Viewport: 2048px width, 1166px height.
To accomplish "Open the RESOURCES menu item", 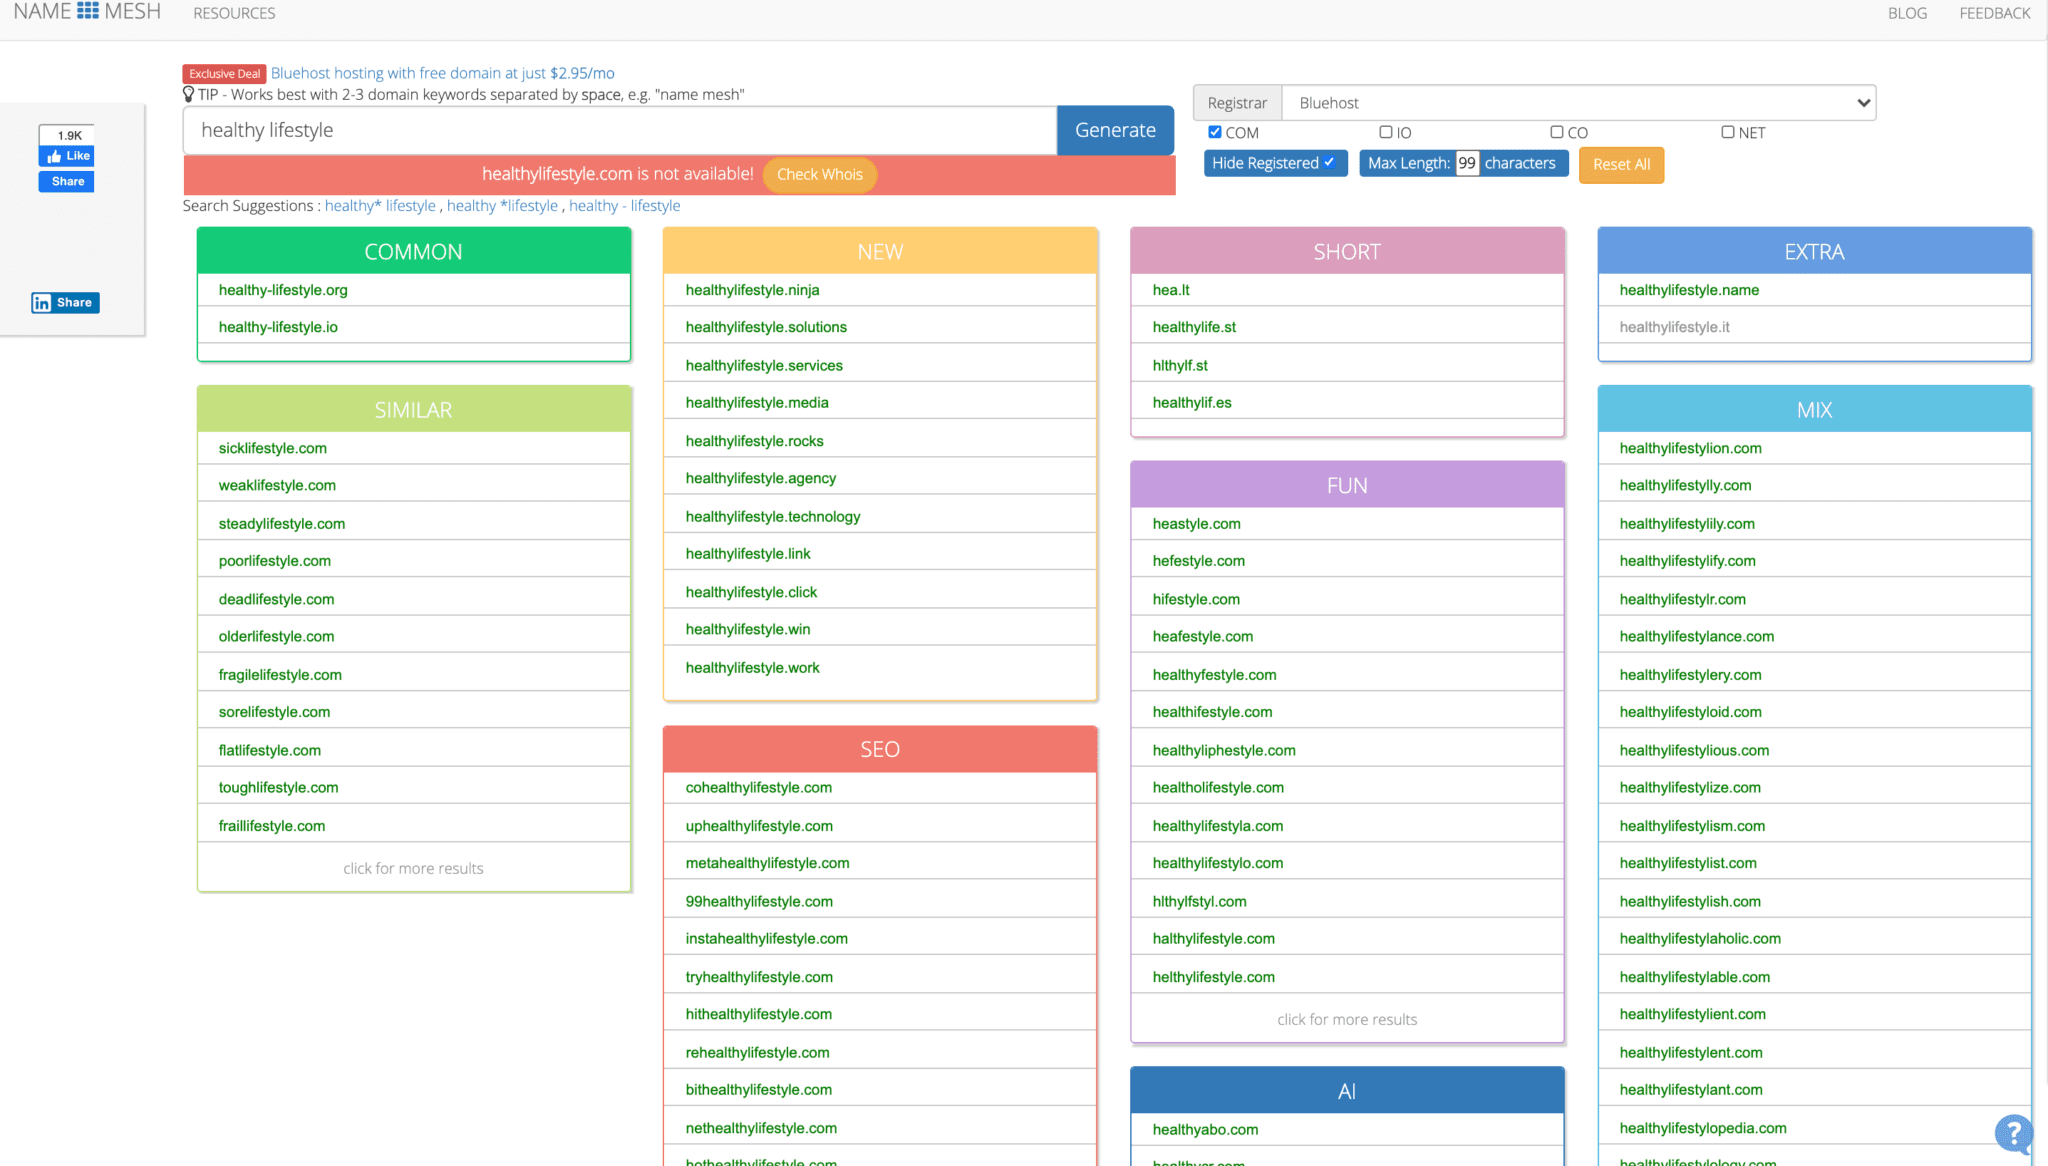I will (x=234, y=13).
